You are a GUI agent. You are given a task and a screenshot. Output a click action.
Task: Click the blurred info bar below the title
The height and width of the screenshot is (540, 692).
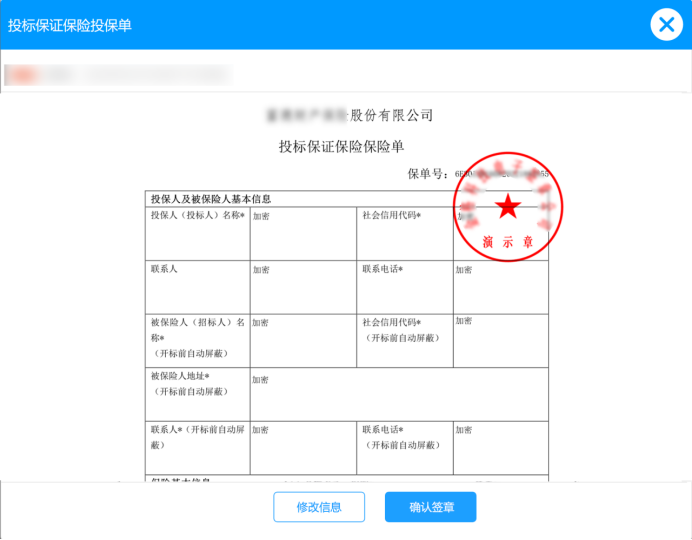tap(118, 74)
